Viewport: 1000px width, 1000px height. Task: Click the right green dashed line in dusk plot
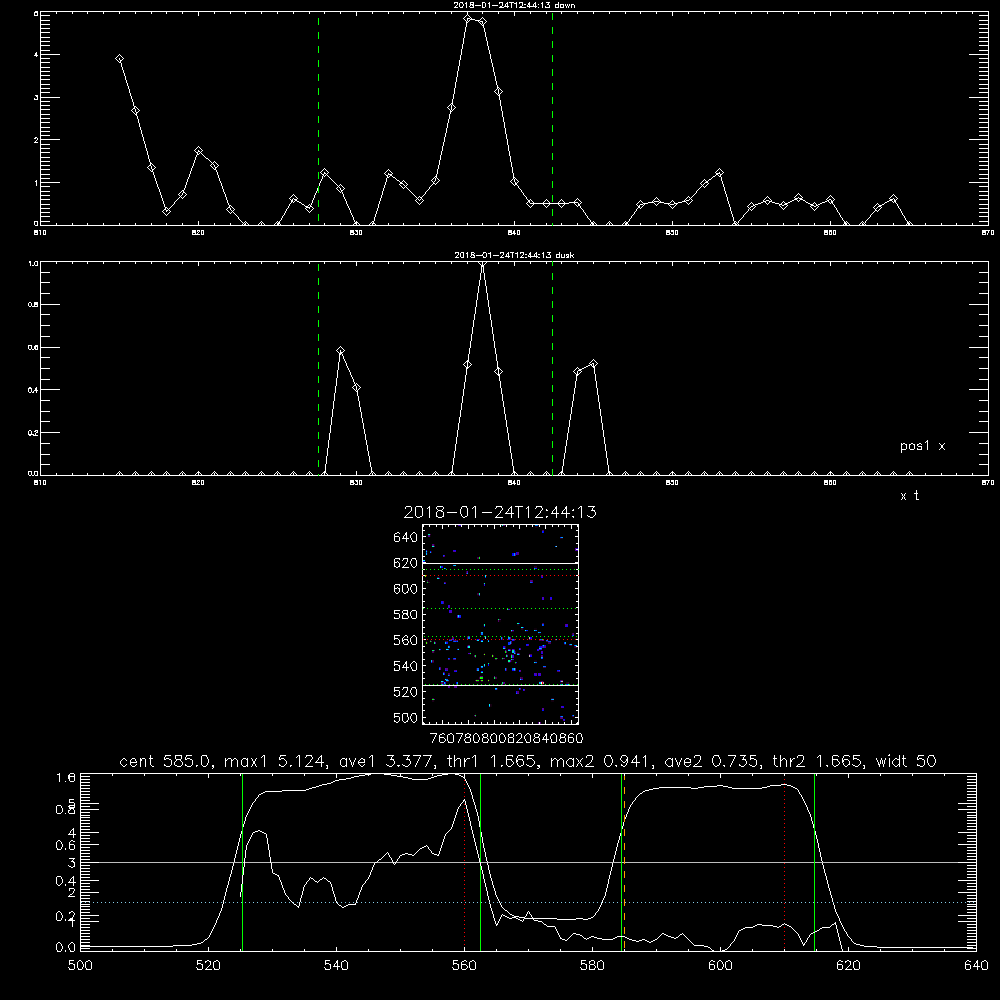tap(552, 368)
